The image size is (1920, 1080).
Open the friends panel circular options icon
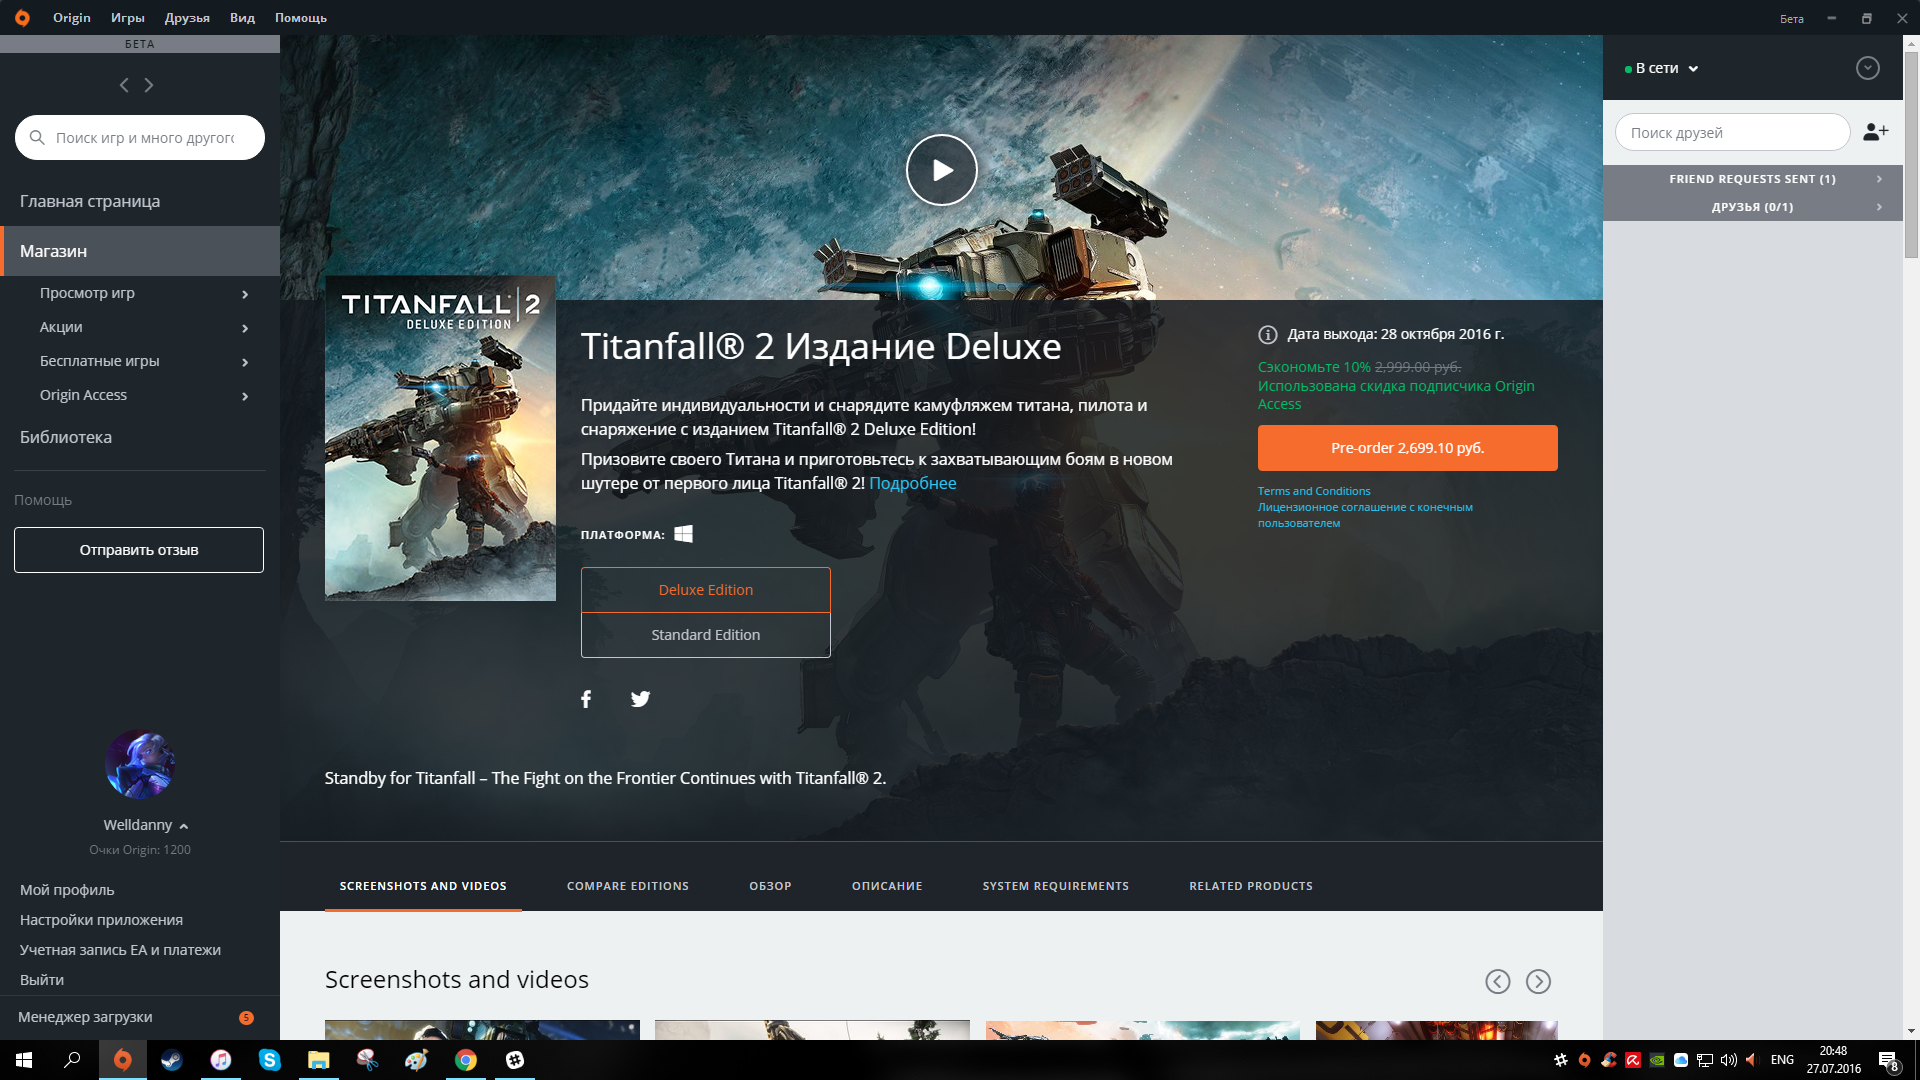[x=1867, y=68]
